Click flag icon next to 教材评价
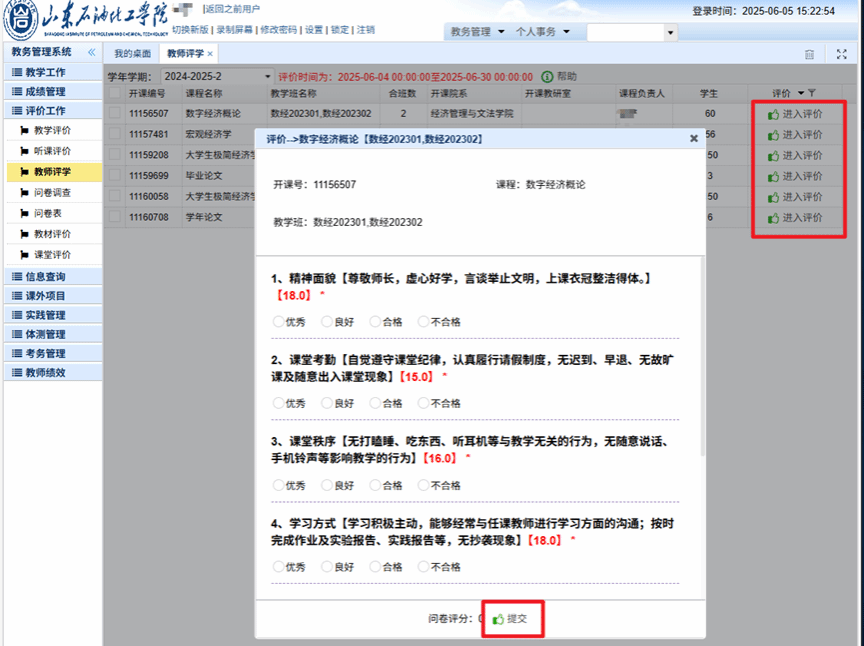This screenshot has height=646, width=864. [24, 234]
